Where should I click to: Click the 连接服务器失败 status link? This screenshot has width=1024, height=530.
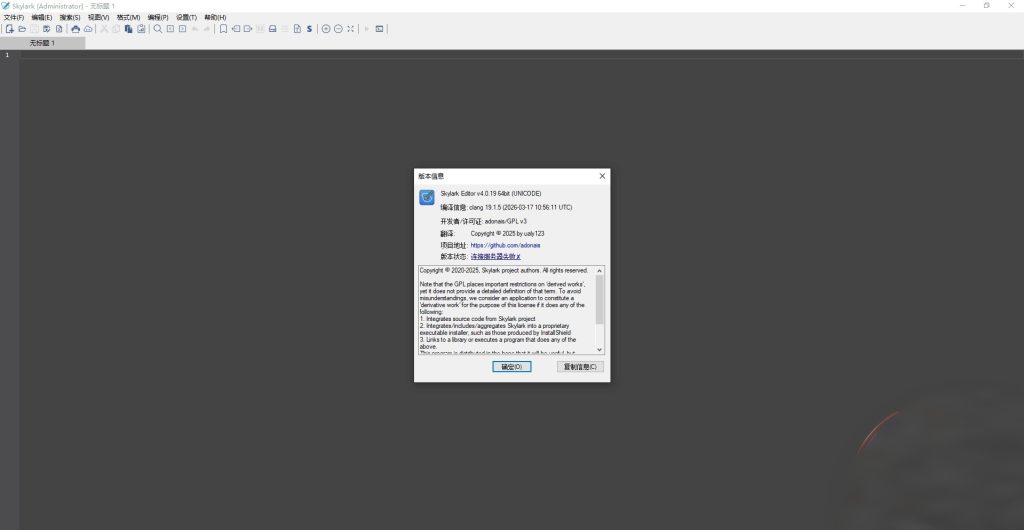tap(496, 257)
